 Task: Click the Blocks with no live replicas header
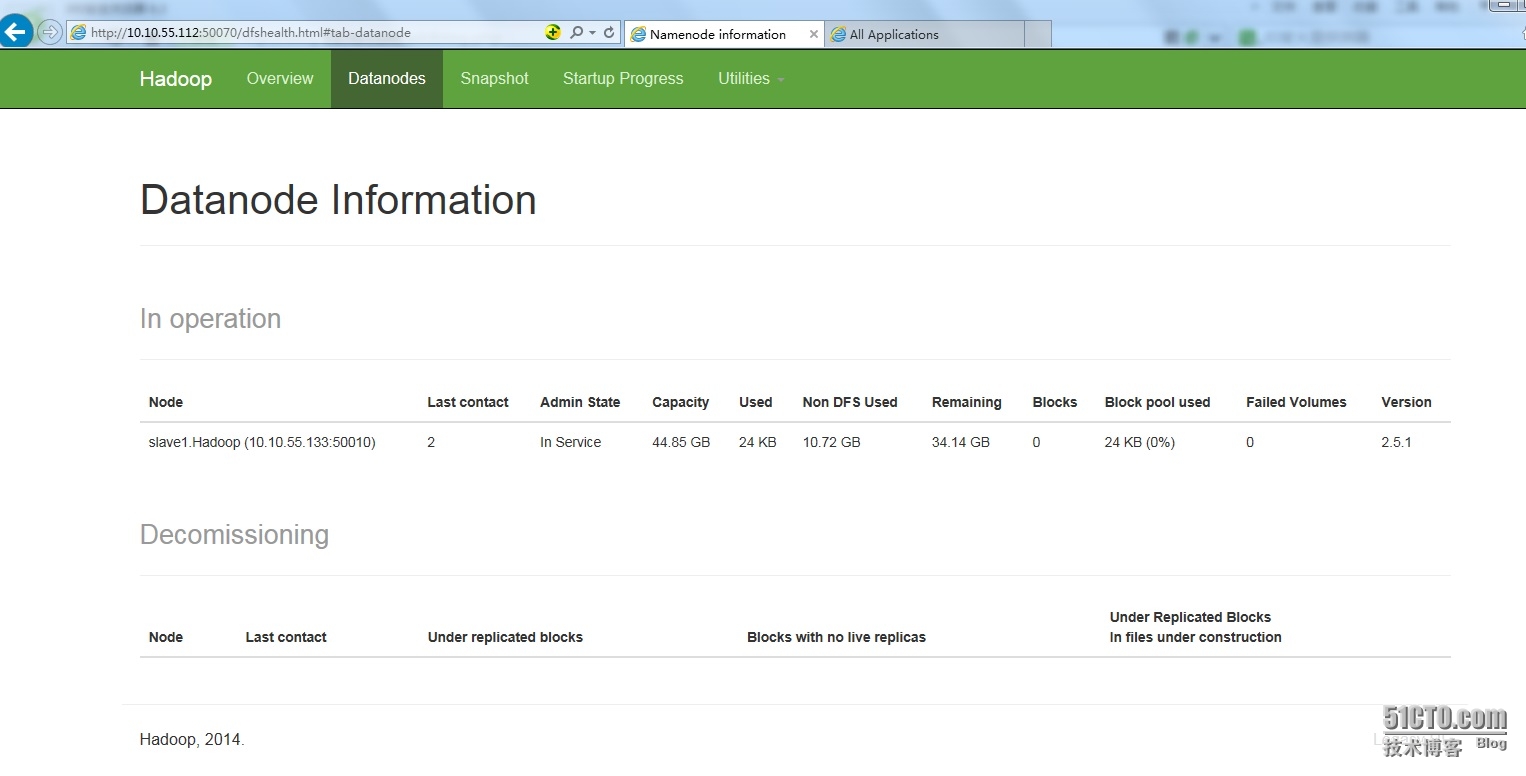pyautogui.click(x=836, y=637)
